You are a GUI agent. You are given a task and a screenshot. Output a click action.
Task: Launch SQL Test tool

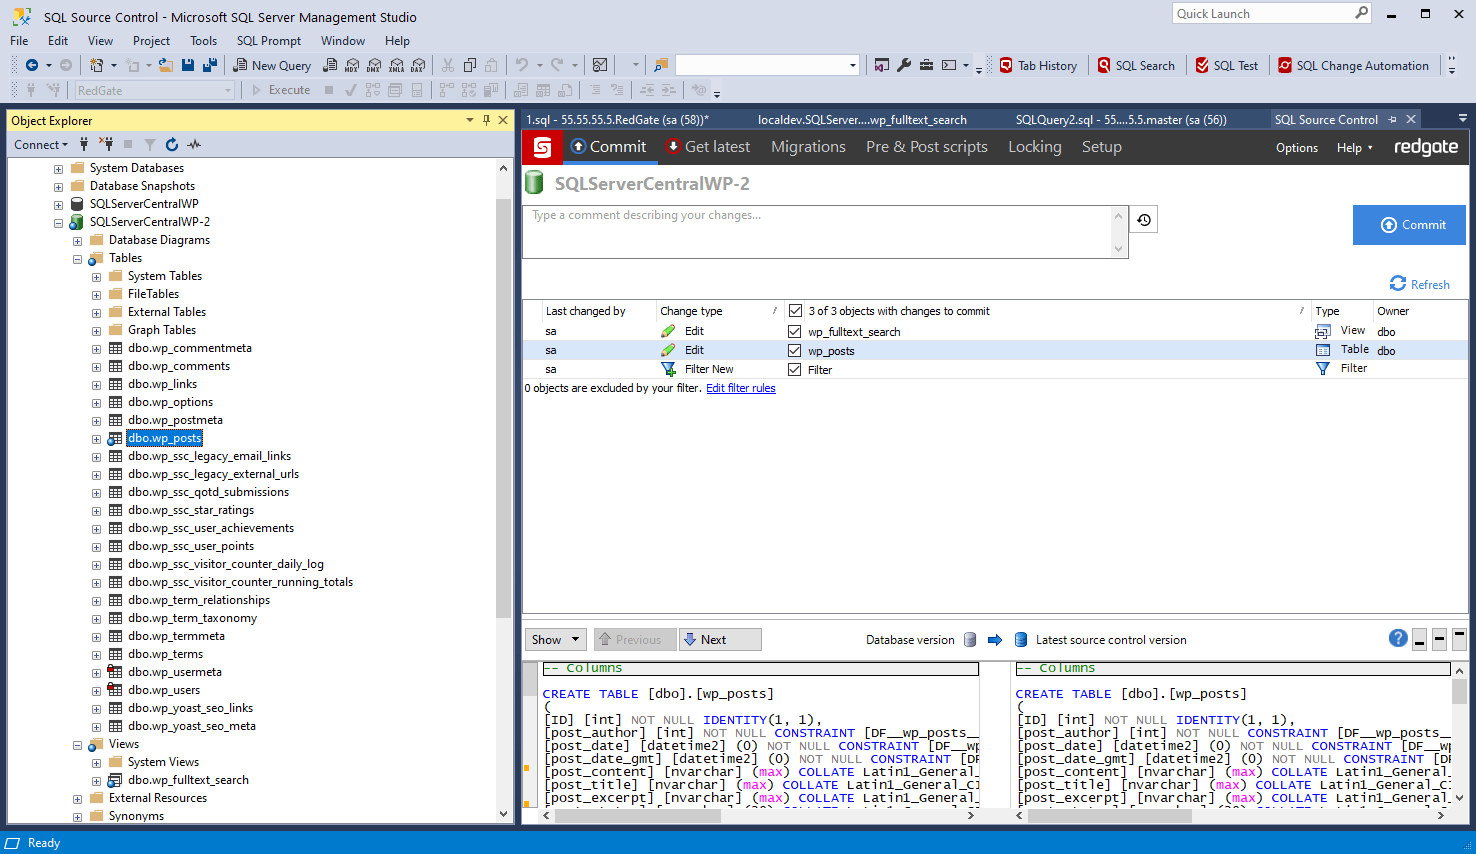[x=1226, y=66]
